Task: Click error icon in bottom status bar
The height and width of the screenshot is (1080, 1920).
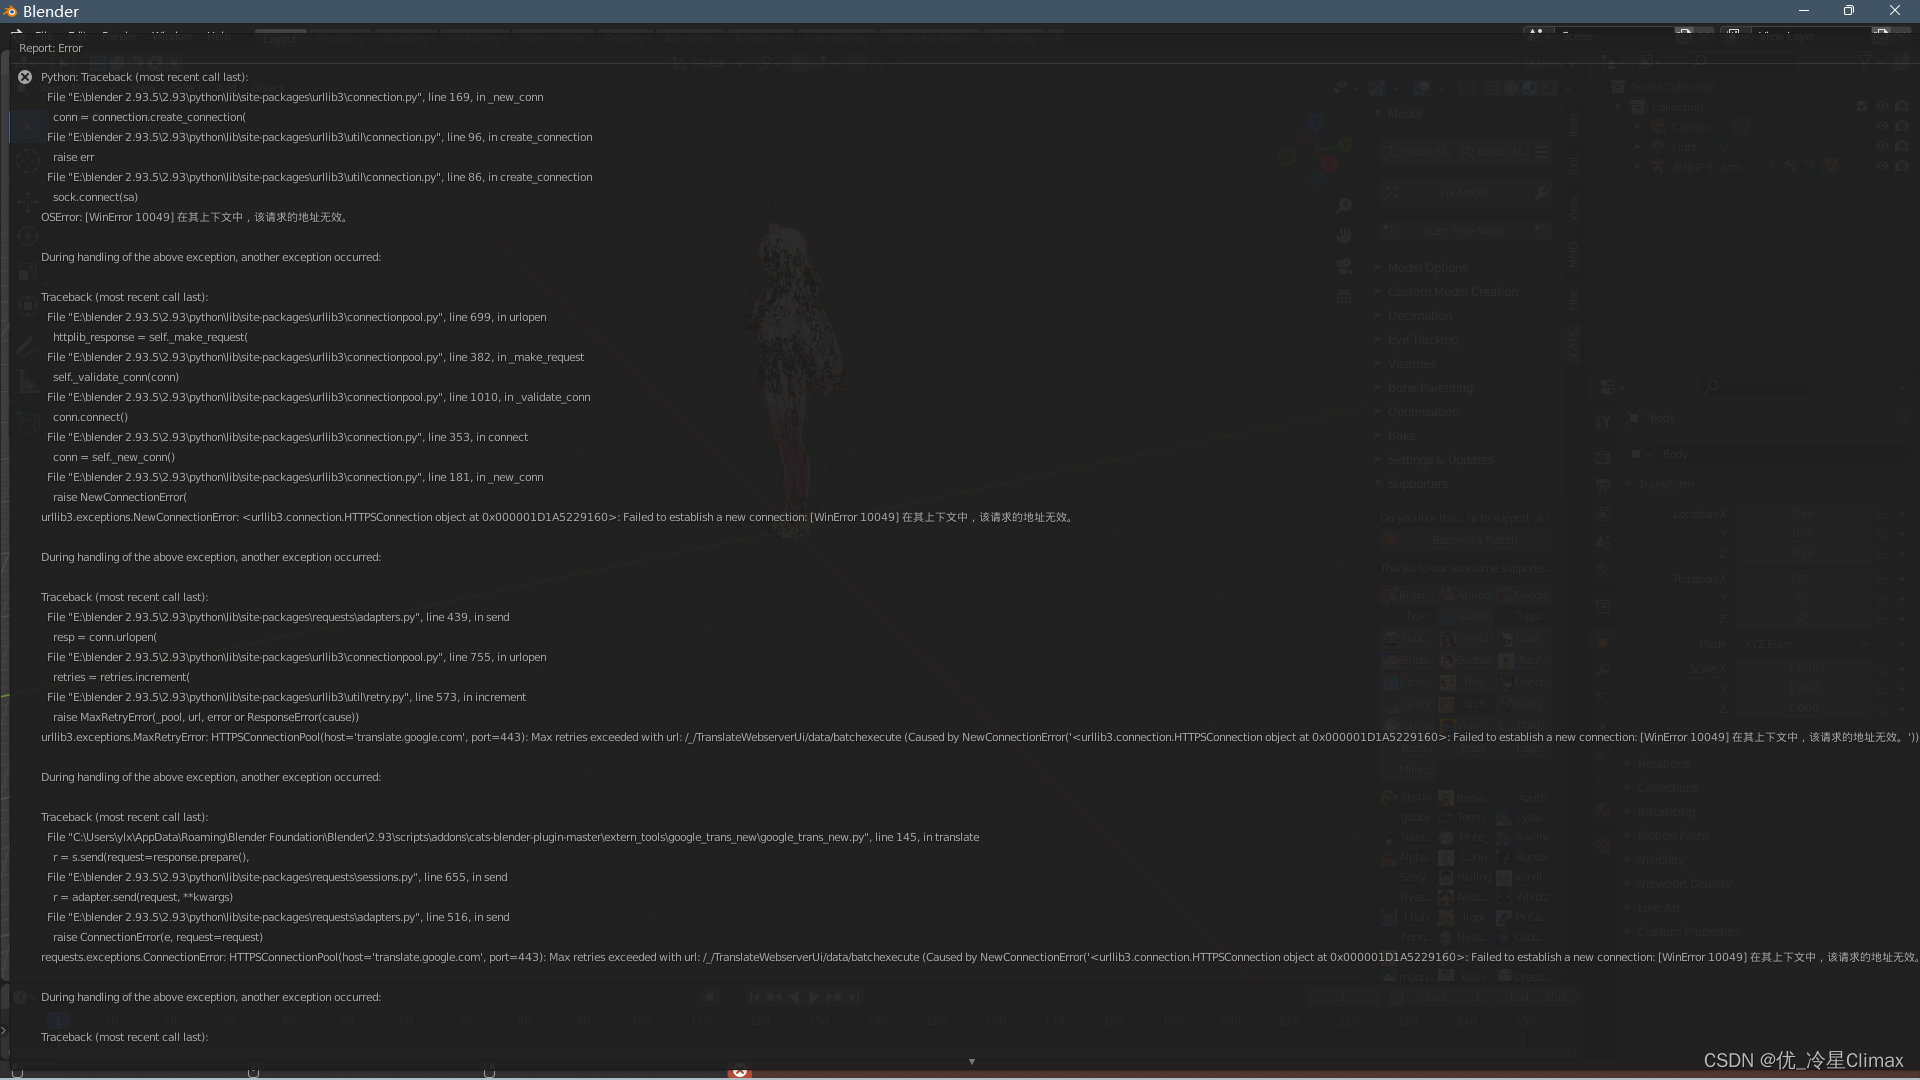Action: point(739,1071)
